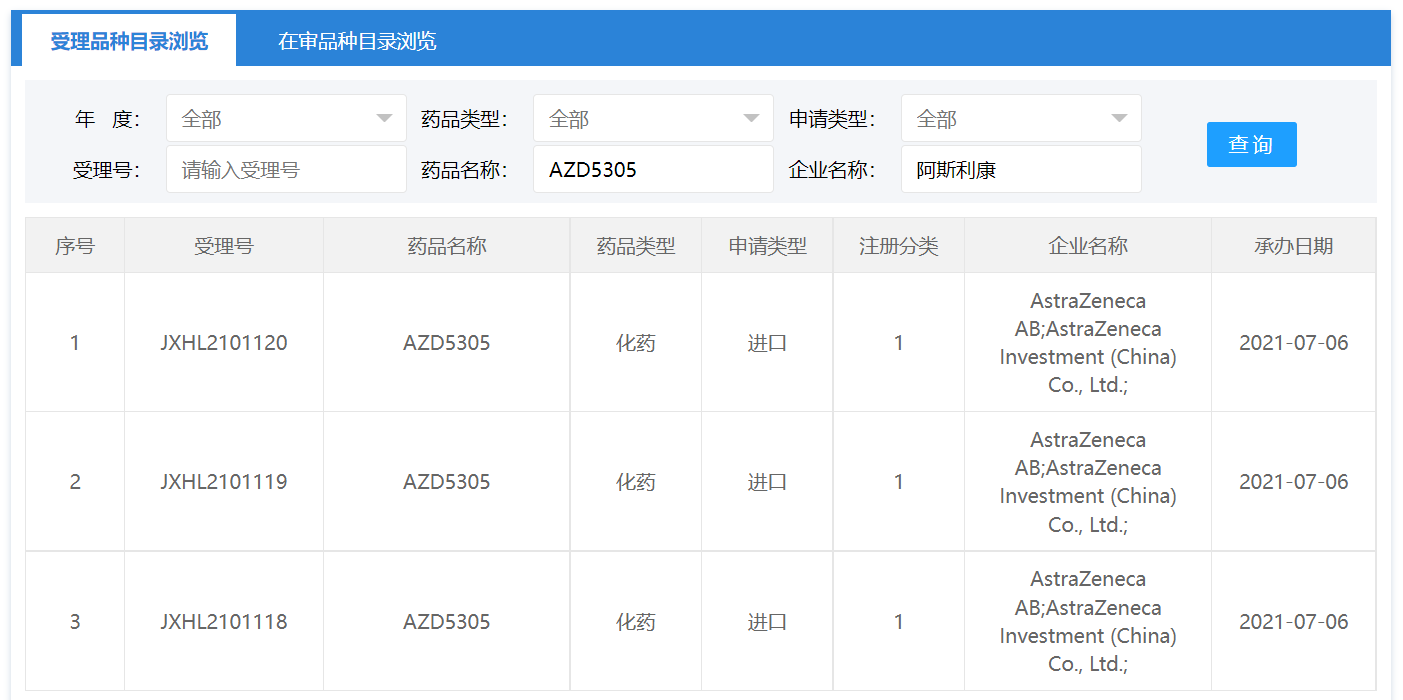This screenshot has width=1403, height=700.
Task: Select the 受理品种目录浏览 tab
Action: coord(129,41)
